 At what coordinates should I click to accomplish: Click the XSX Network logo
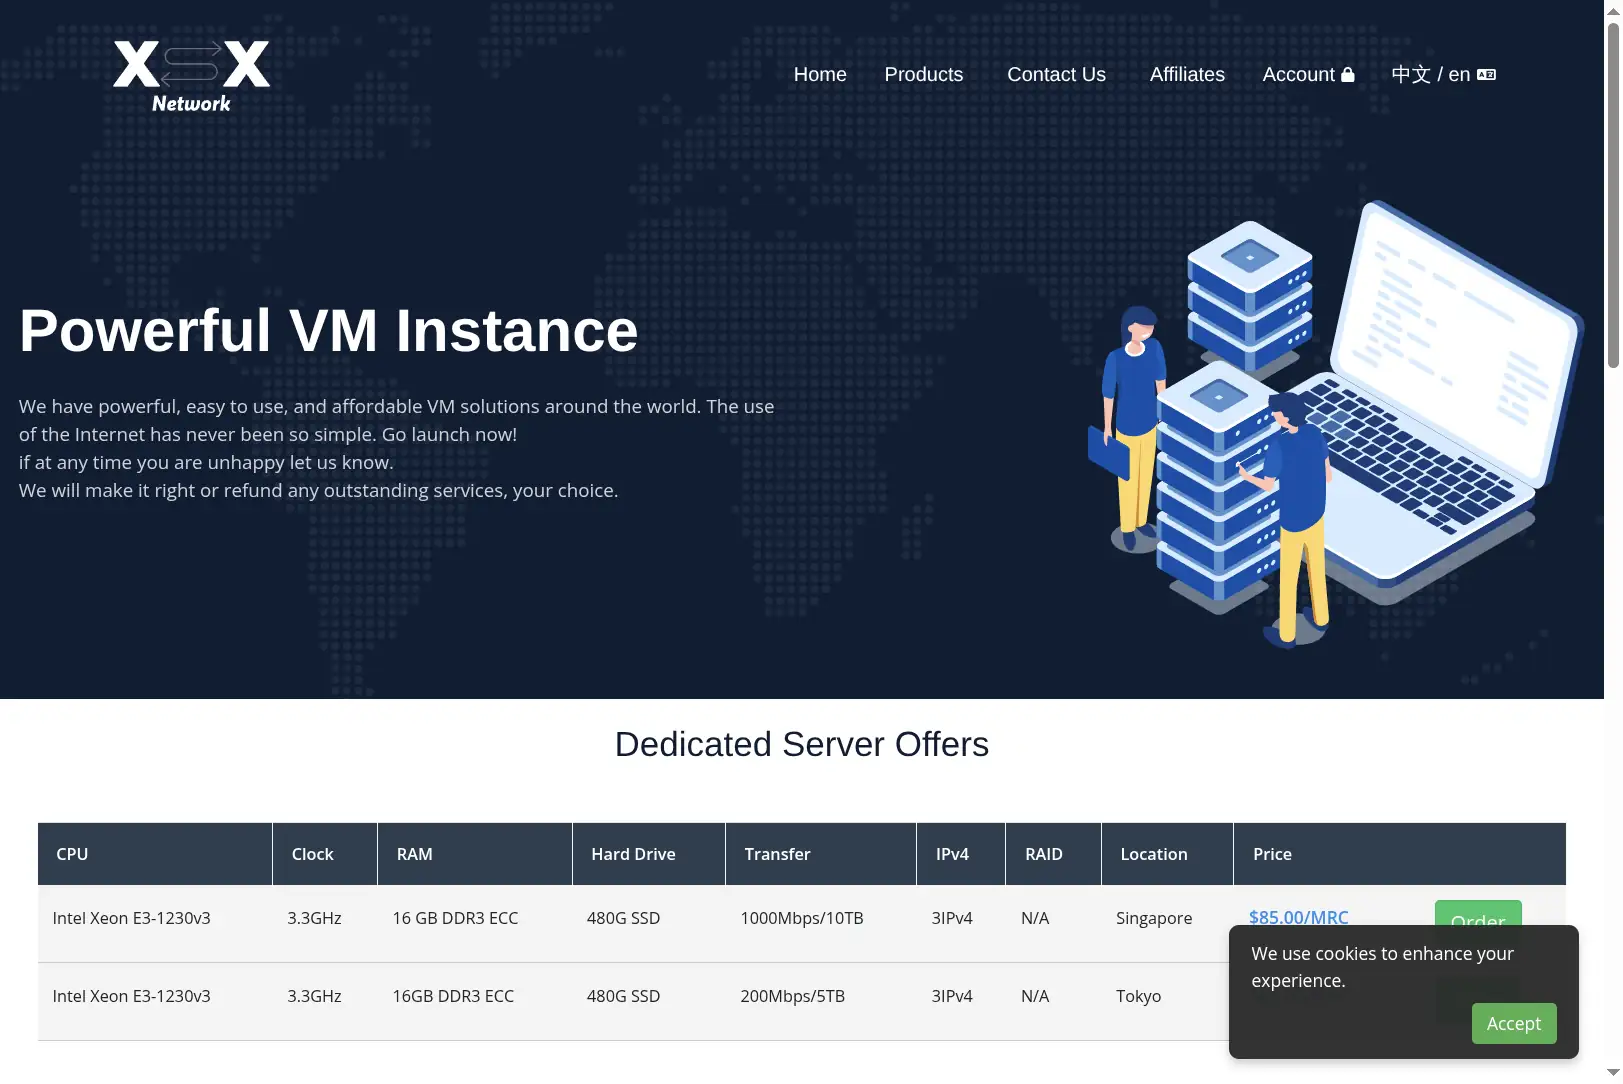click(191, 76)
